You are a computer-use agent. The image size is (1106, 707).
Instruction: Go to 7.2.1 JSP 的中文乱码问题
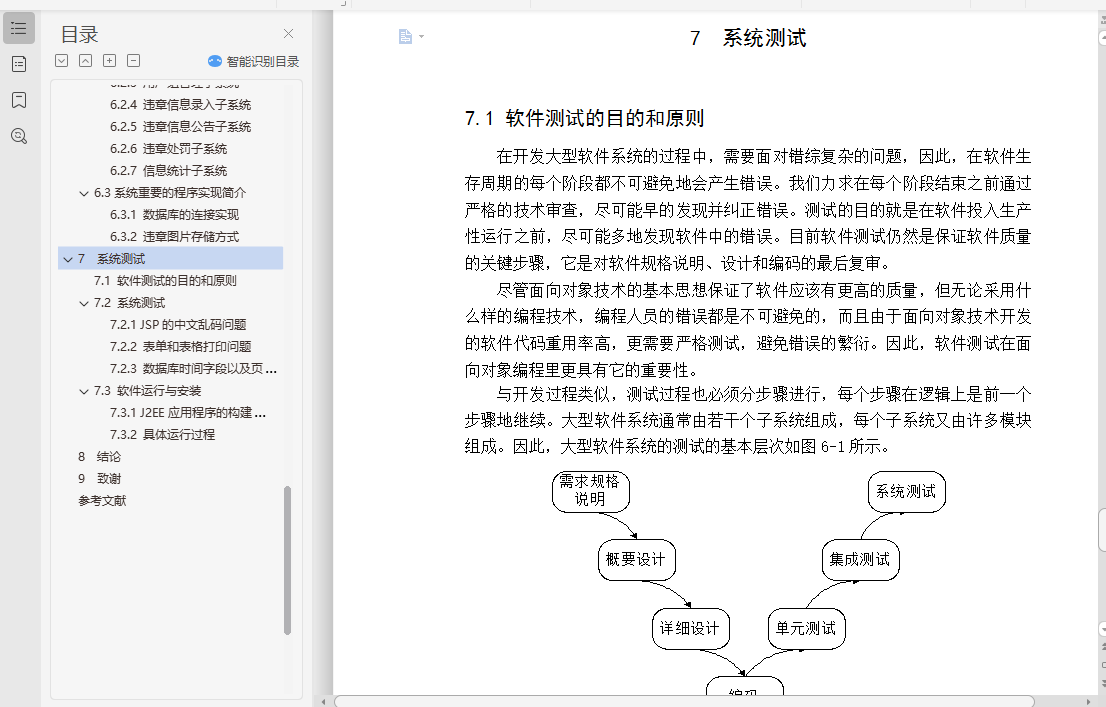coord(178,325)
